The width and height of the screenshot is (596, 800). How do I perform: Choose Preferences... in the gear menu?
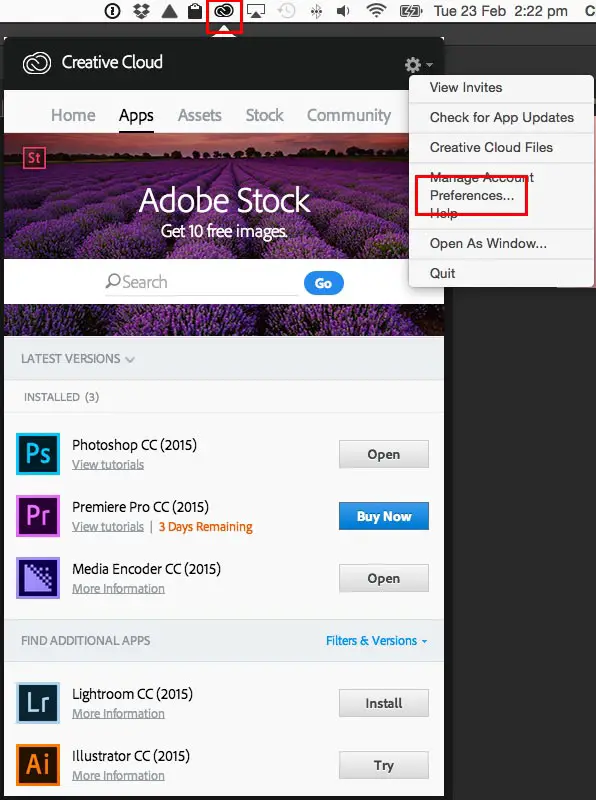(x=472, y=195)
